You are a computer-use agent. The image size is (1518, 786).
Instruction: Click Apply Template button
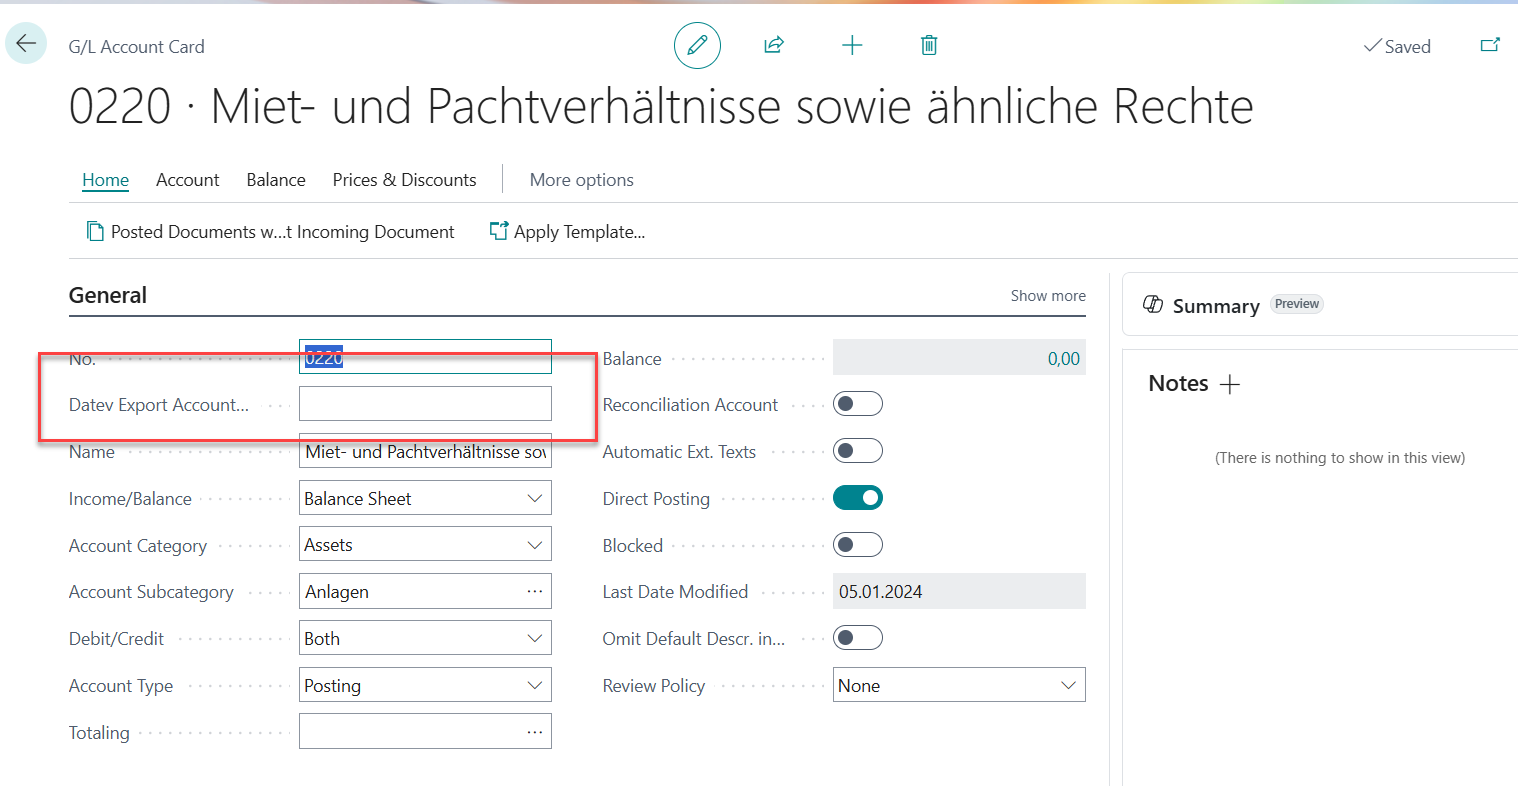[x=567, y=232]
